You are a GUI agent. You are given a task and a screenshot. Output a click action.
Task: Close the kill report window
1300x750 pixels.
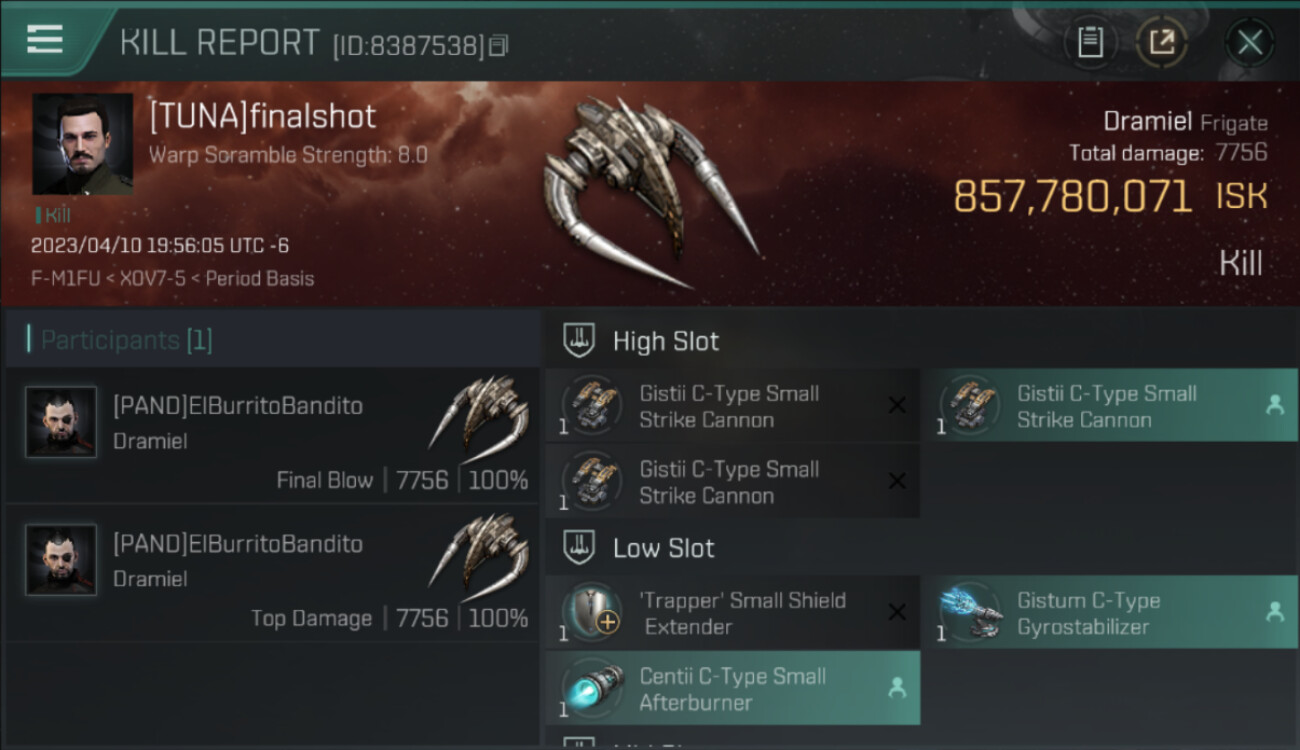pyautogui.click(x=1249, y=42)
